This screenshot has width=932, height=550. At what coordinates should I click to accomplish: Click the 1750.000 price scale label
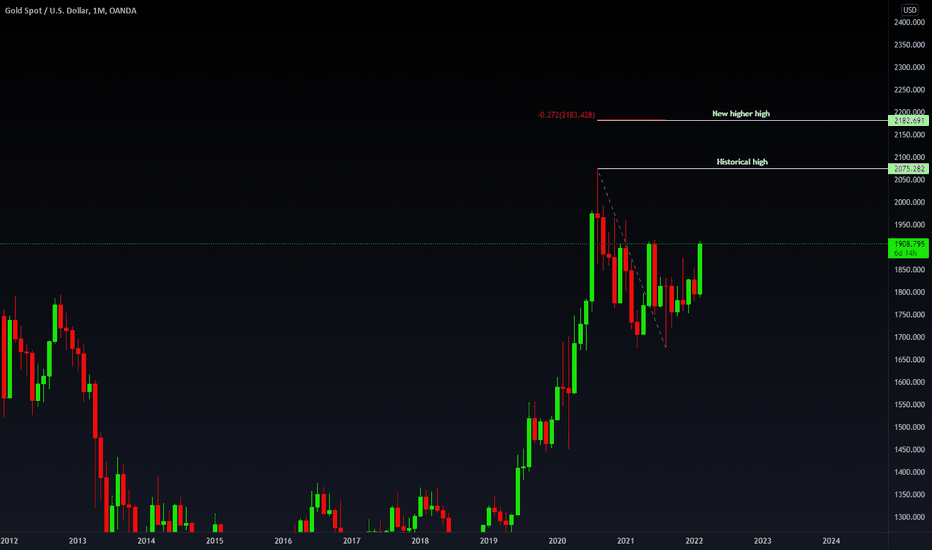click(909, 315)
